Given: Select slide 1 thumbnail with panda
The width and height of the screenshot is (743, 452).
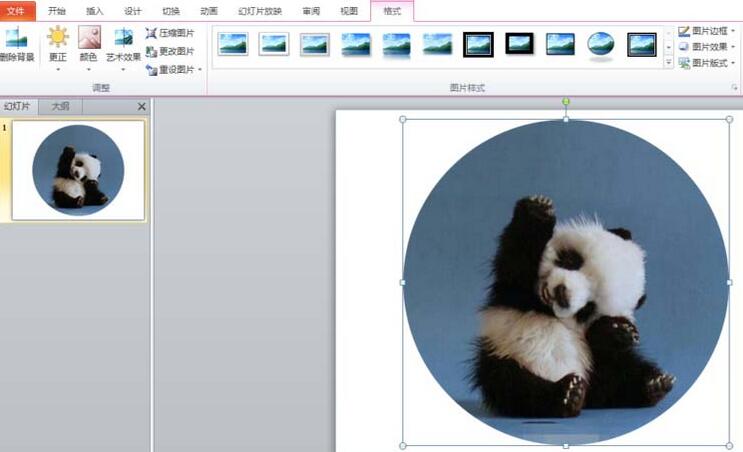Looking at the screenshot, I should tap(78, 170).
